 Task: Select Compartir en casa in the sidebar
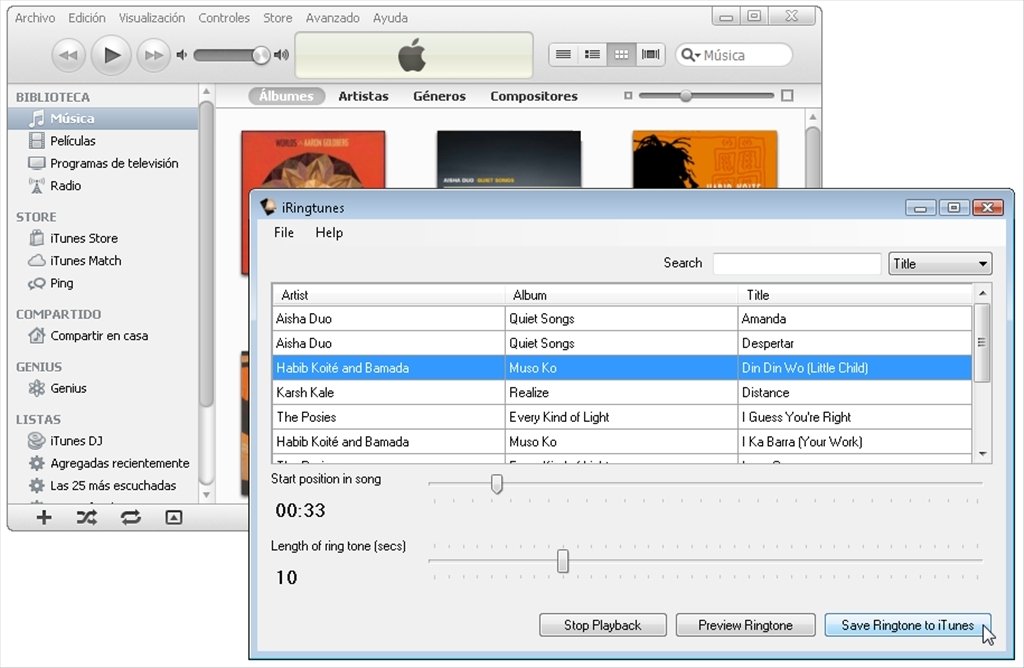[x=103, y=336]
